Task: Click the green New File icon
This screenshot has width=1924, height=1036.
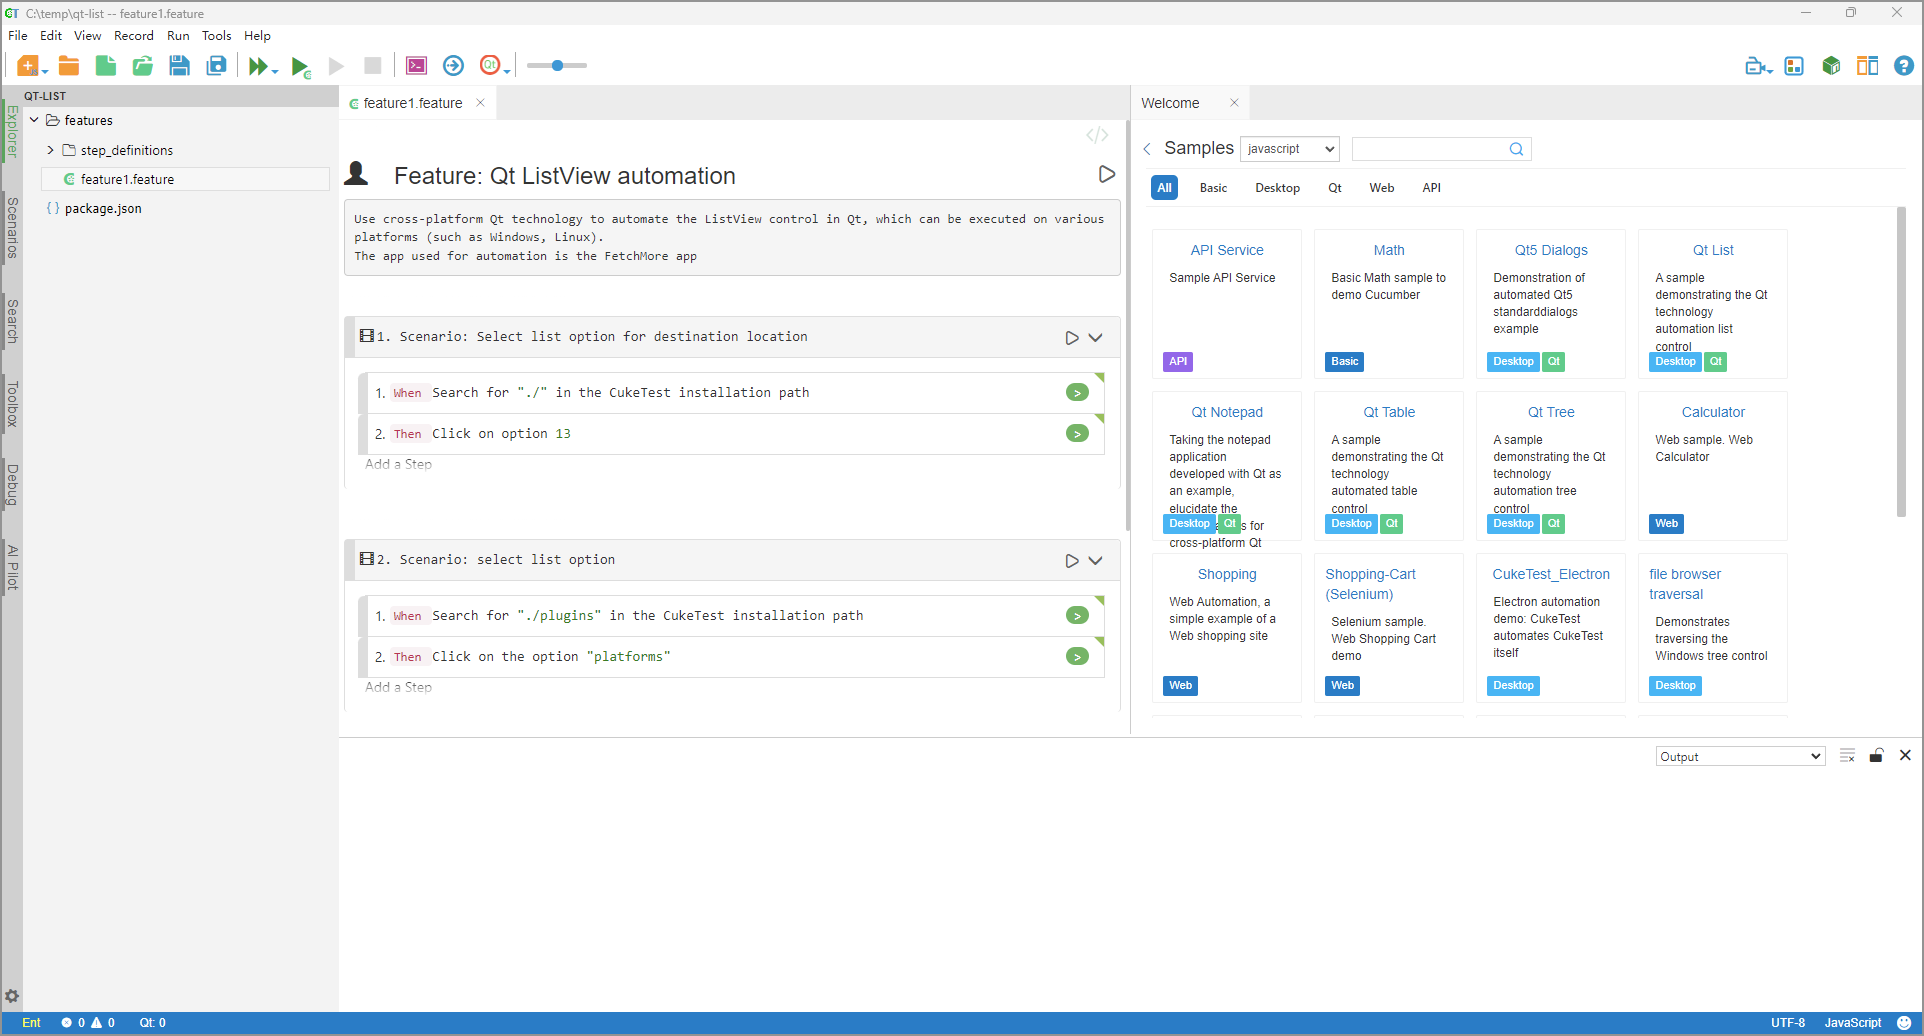Action: click(x=106, y=66)
